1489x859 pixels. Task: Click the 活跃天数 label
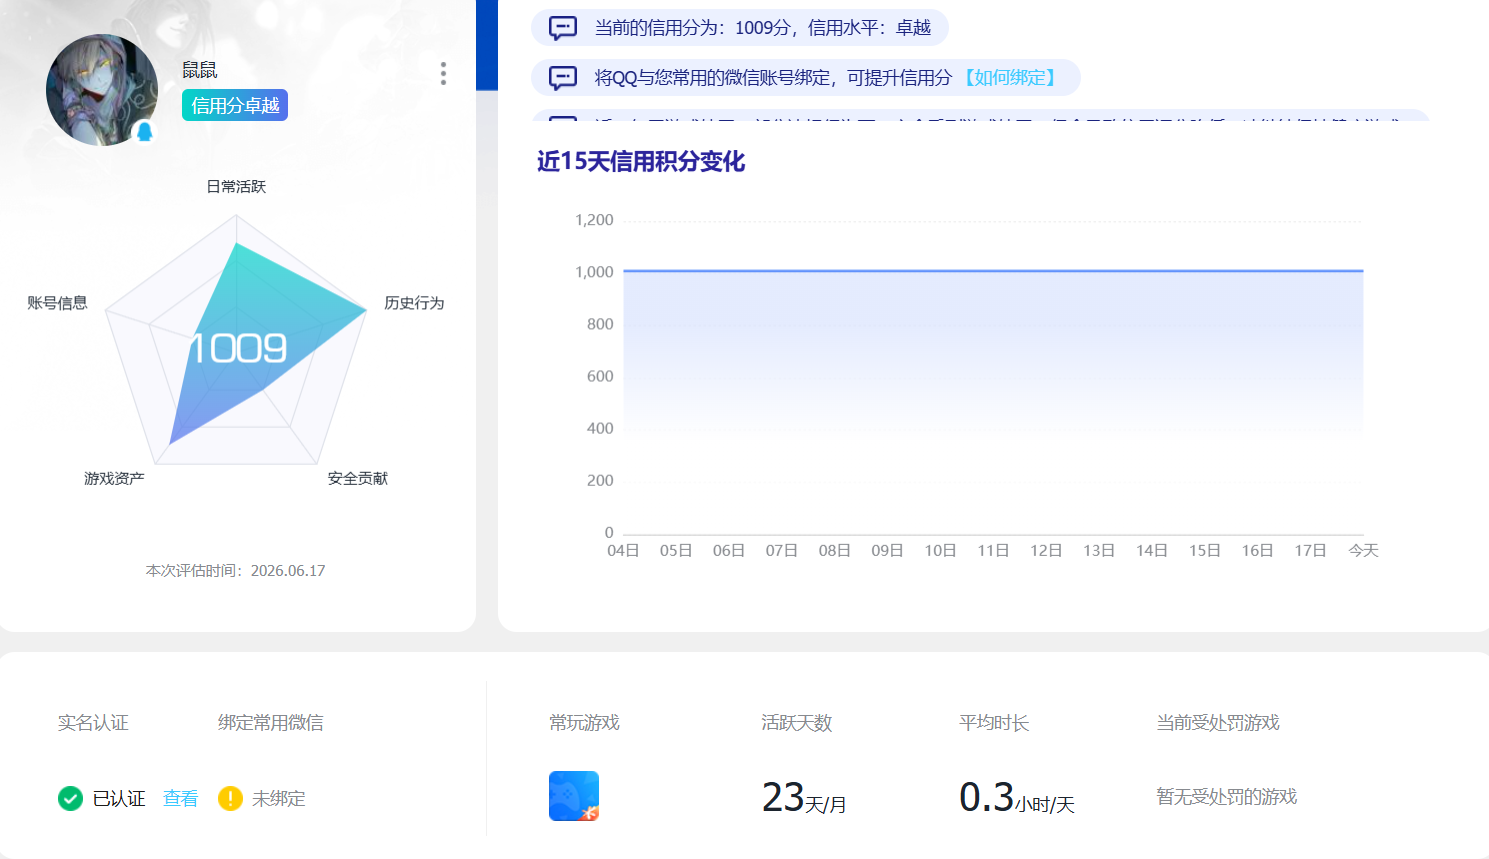[797, 723]
